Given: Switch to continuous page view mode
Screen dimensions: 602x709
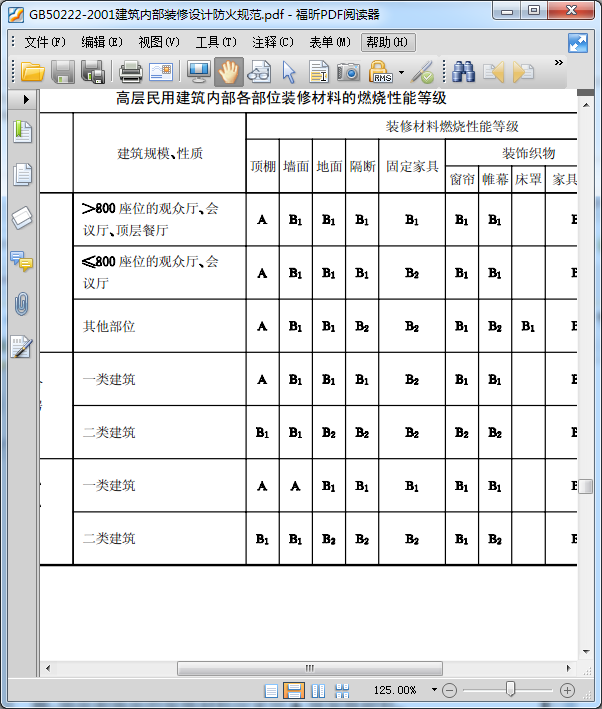Looking at the screenshot, I should [294, 690].
